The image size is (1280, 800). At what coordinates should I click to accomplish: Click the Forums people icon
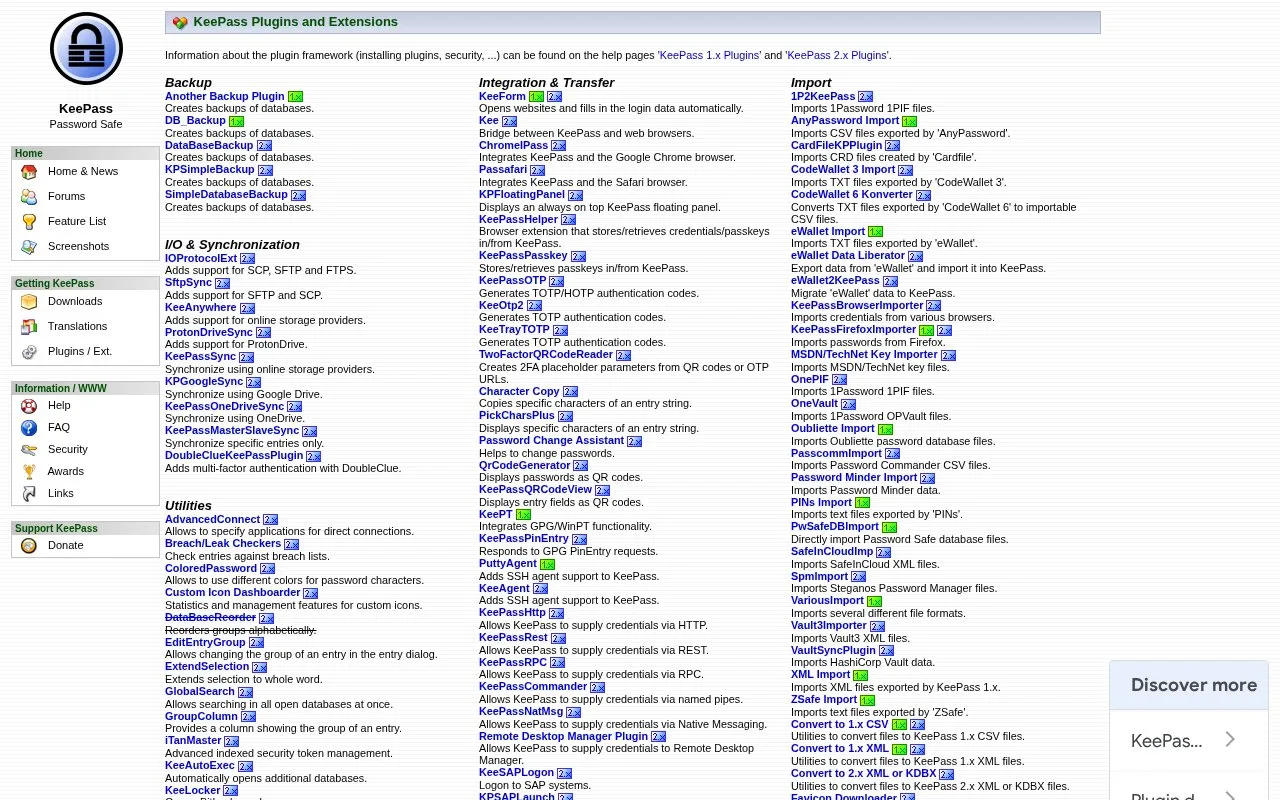(x=29, y=197)
